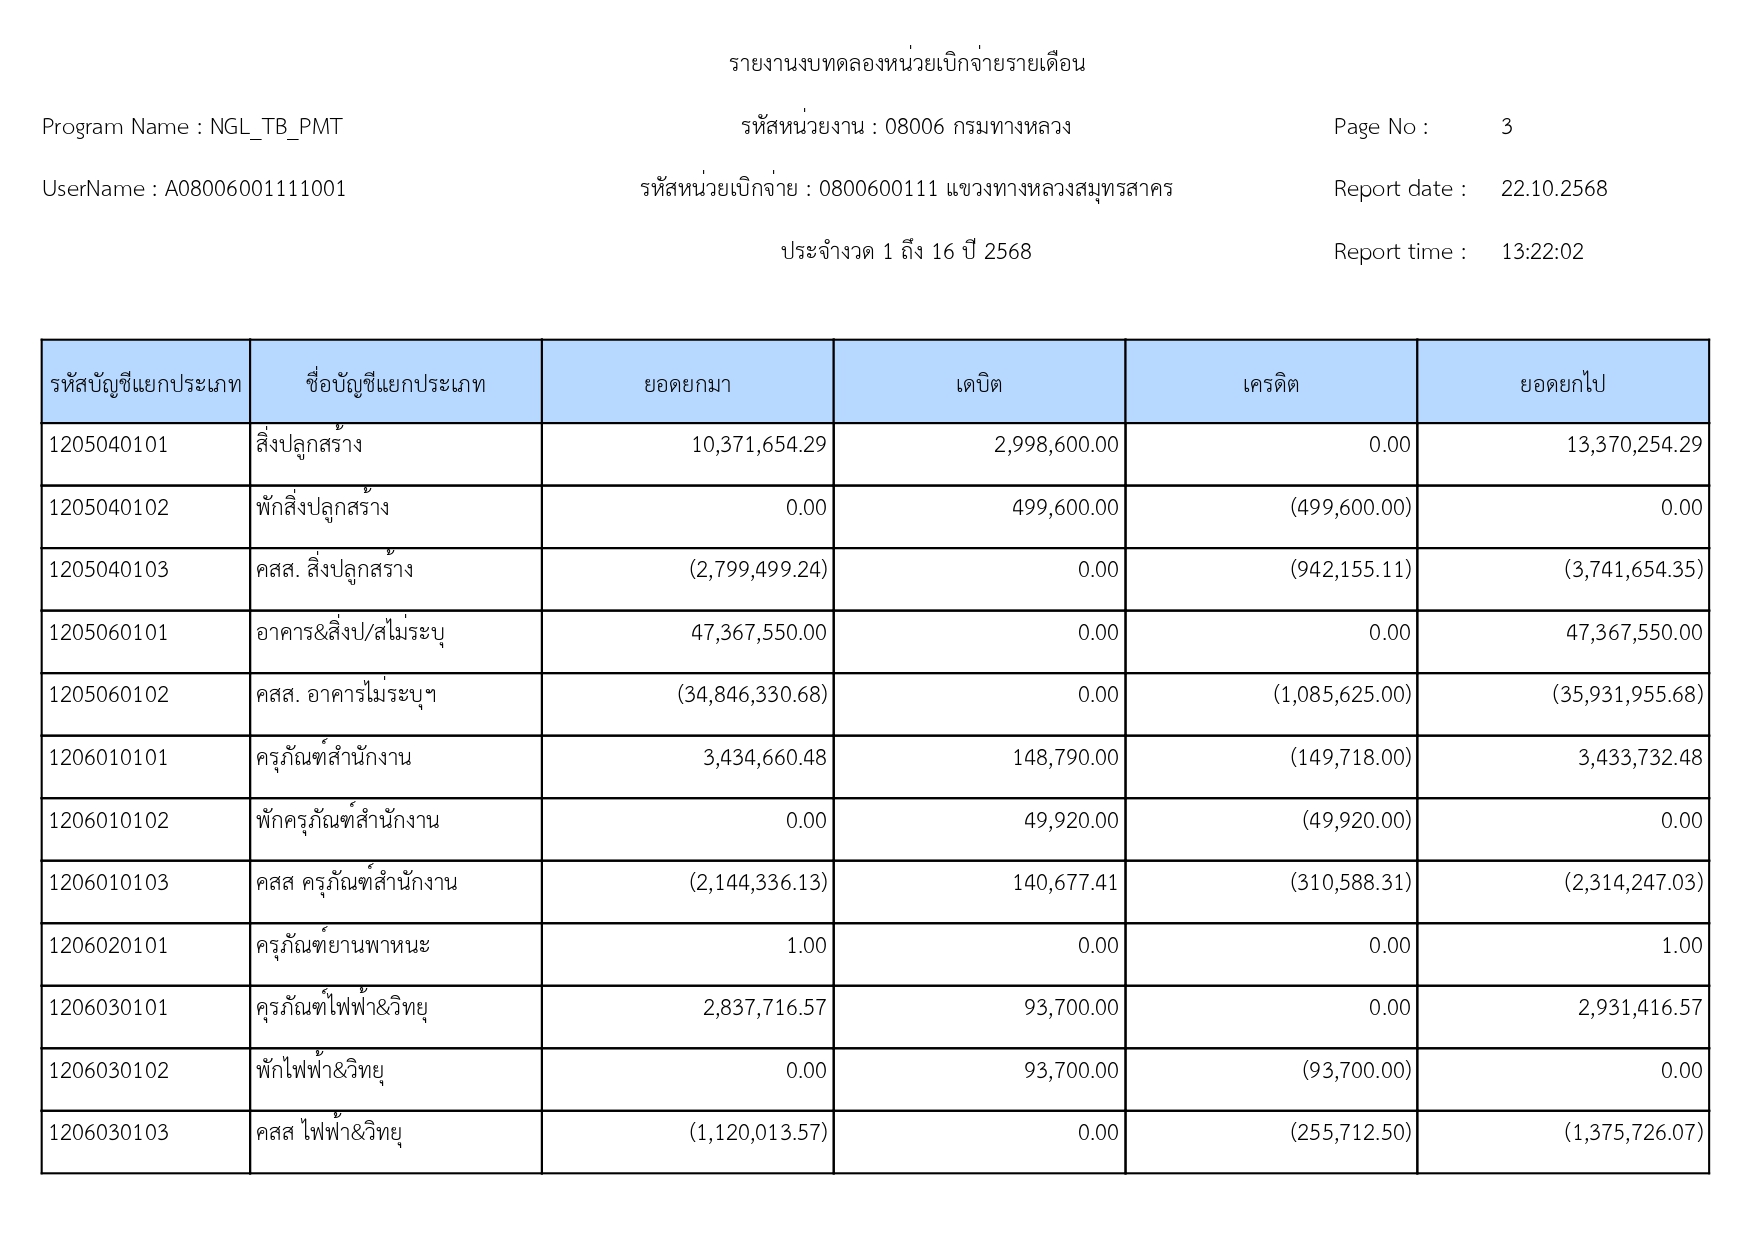Image resolution: width=1755 pixels, height=1240 pixels.
Task: Click the เครดิต column header
Action: 1270,384
